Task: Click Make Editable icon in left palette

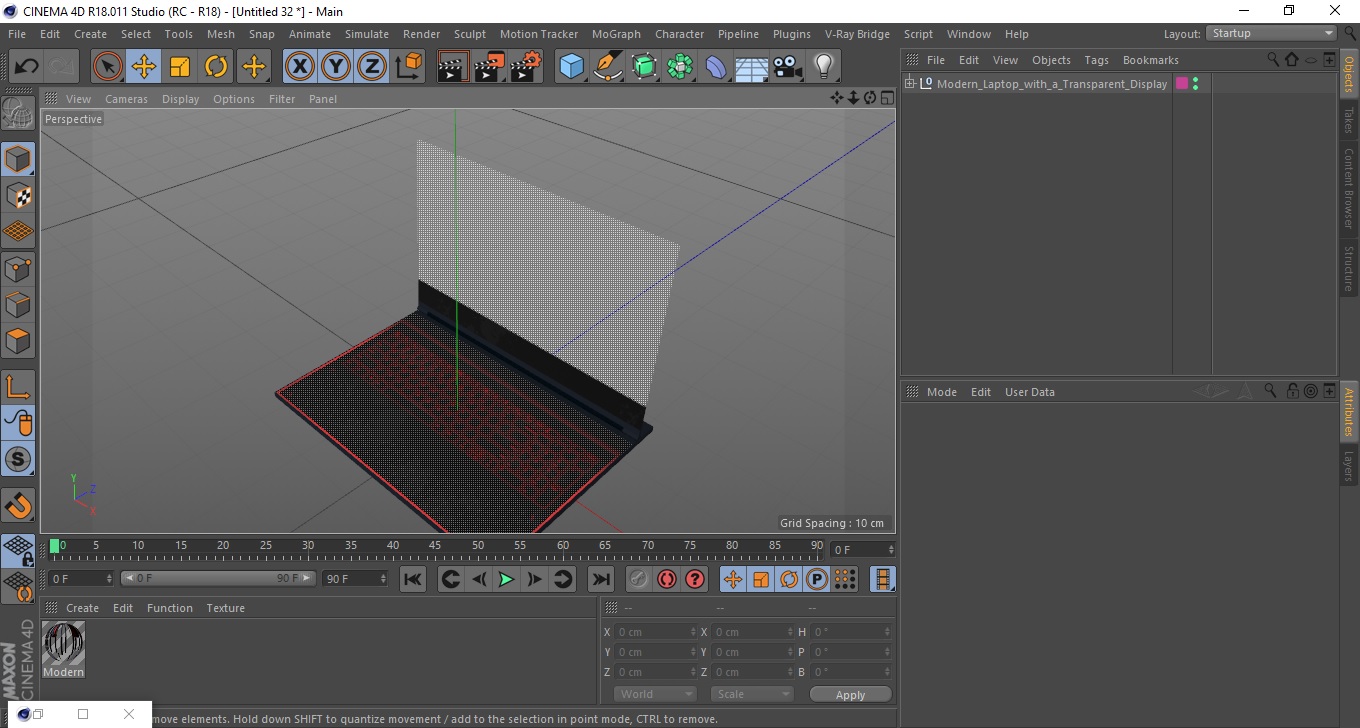Action: 18,113
